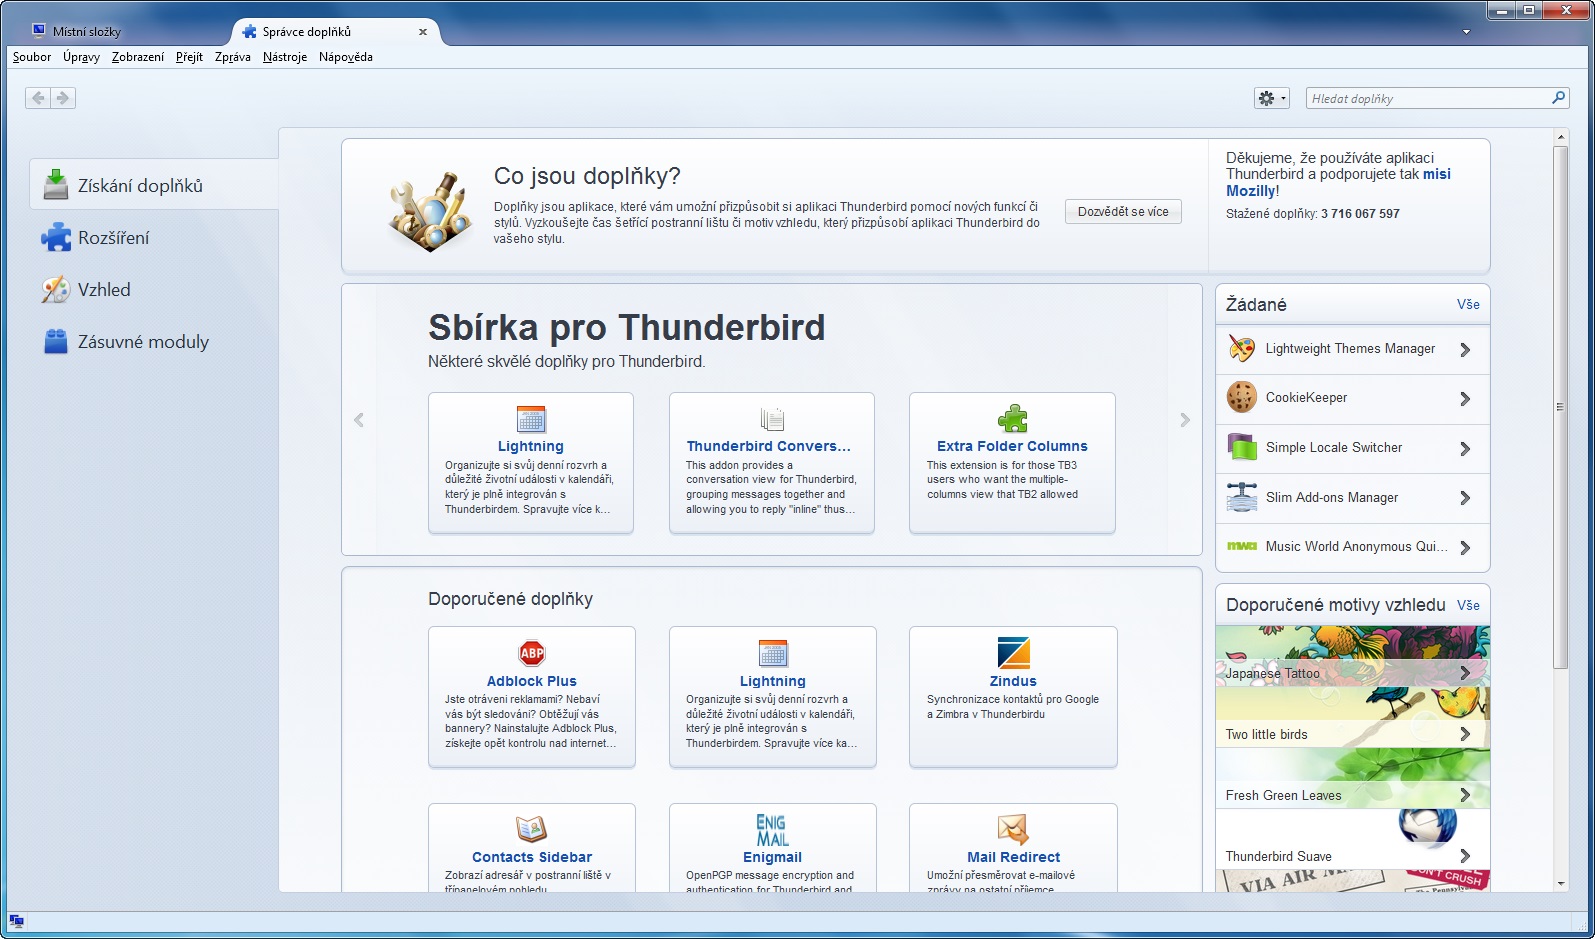
Task: Open the Zobrazení menu
Action: click(138, 57)
